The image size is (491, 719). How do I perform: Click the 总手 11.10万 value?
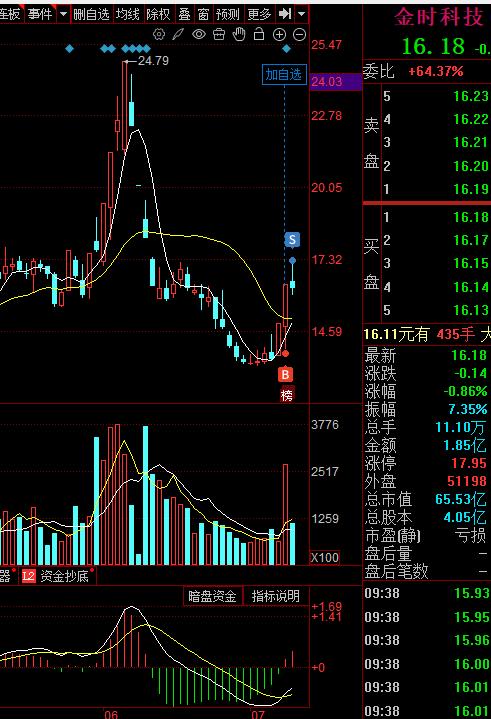[x=460, y=427]
